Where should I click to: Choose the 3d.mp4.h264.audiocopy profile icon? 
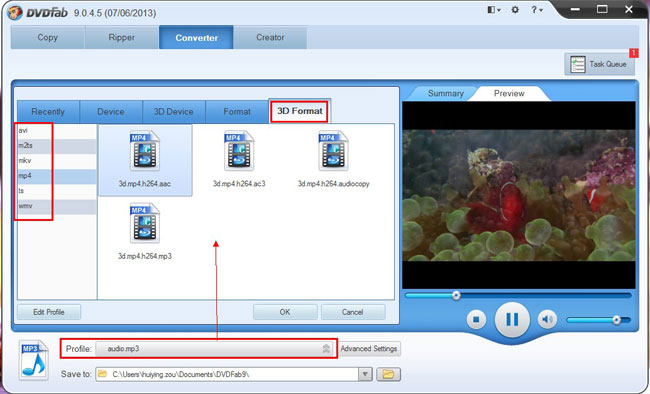[333, 151]
